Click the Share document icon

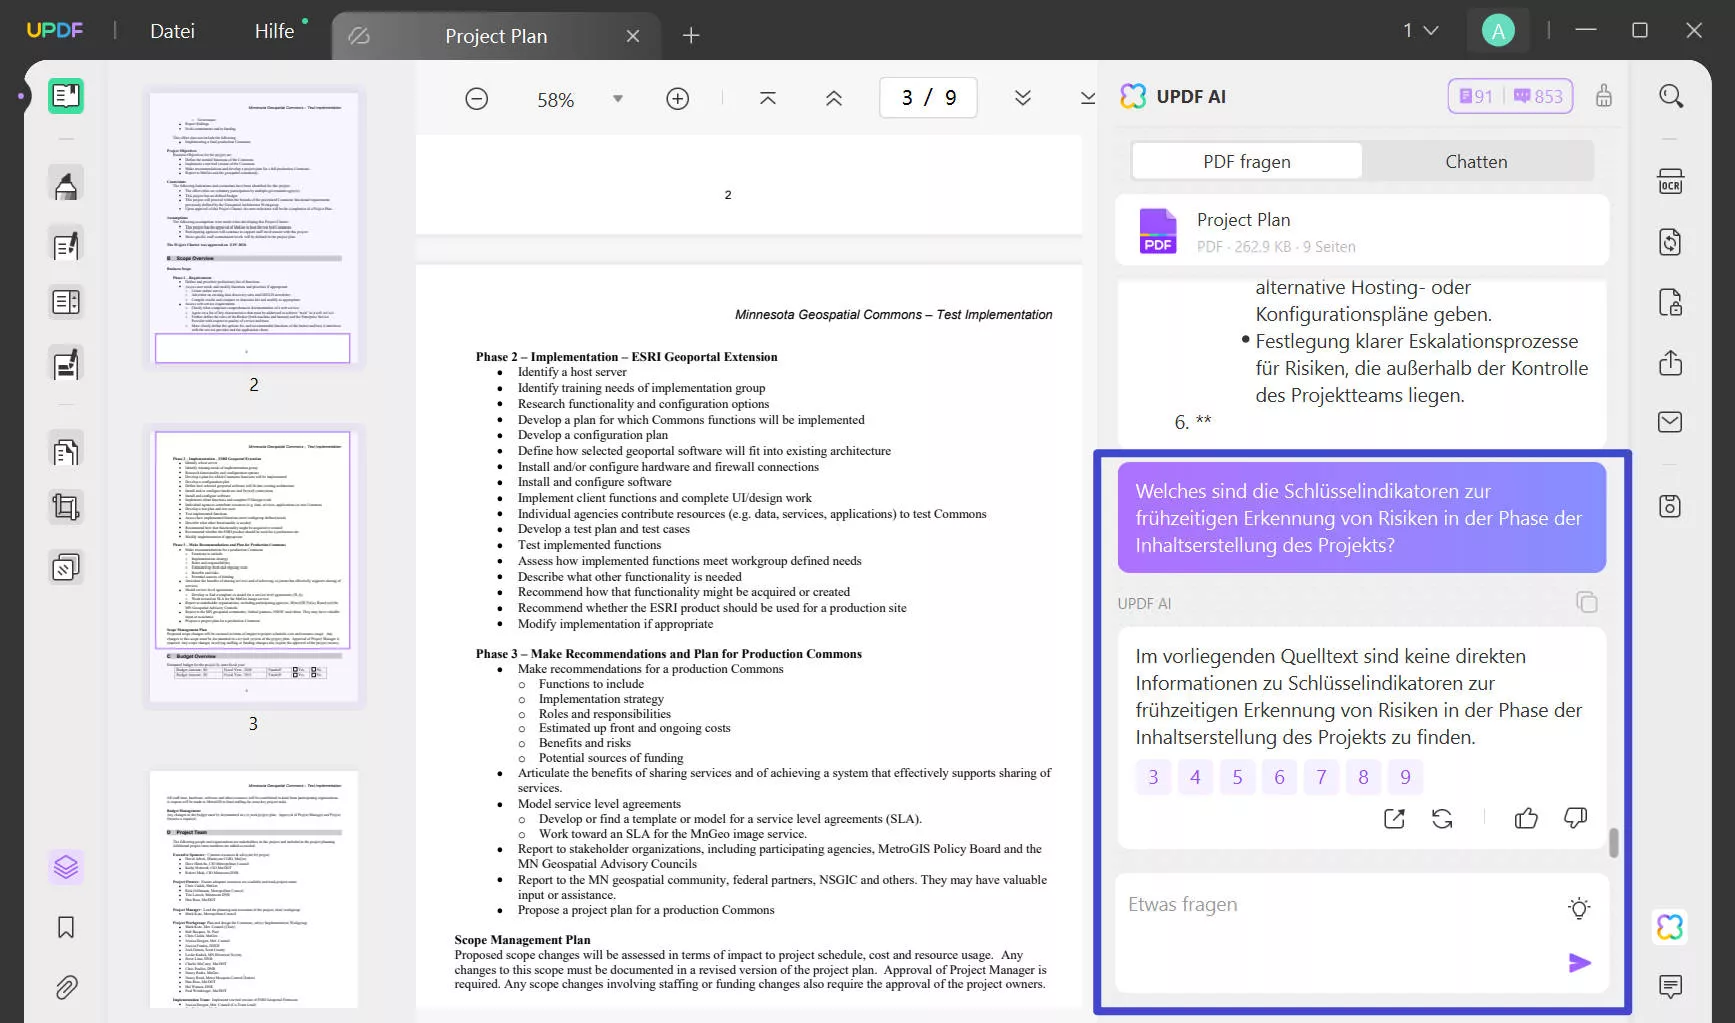point(1671,363)
